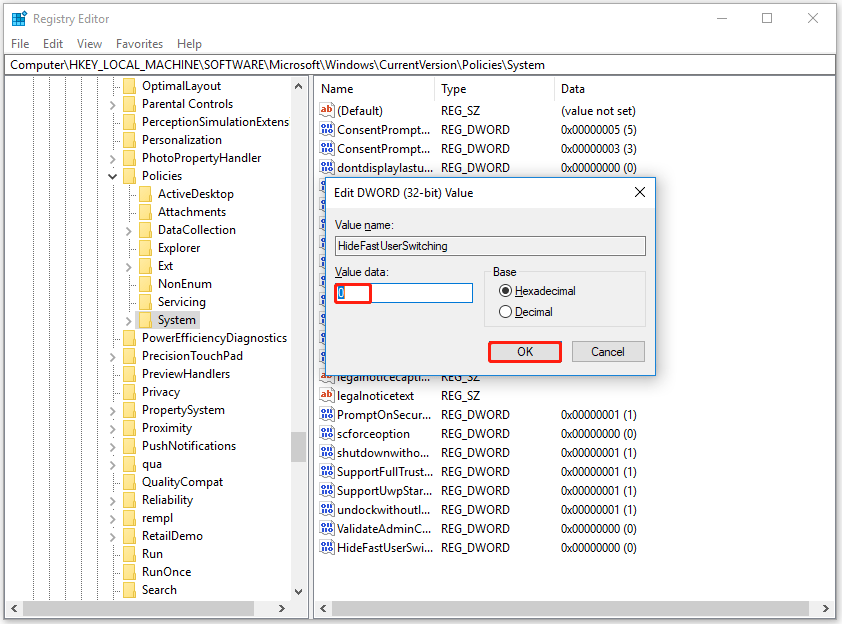Select the PushNotifications key
This screenshot has width=842, height=624.
coord(188,446)
